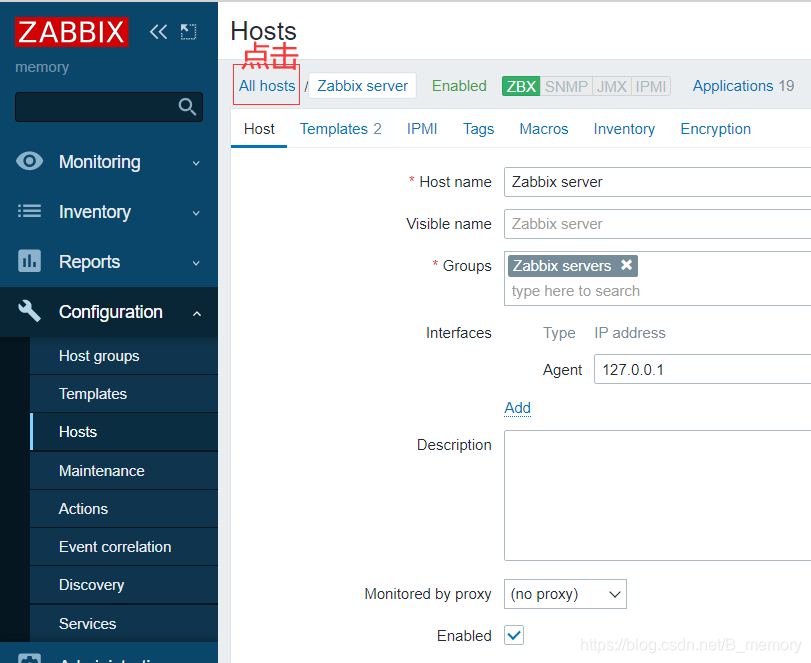Click the Reports bar chart icon
This screenshot has height=663, width=811.
(x=29, y=261)
